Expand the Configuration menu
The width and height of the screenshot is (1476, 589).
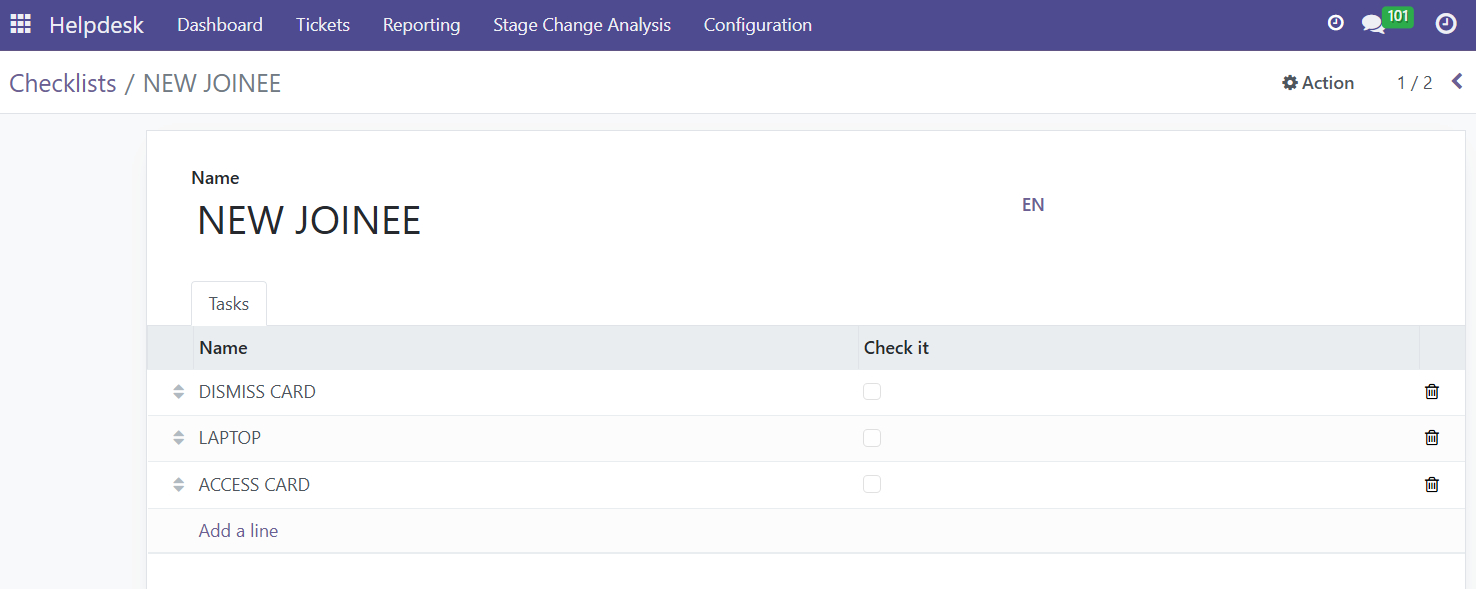coord(757,25)
